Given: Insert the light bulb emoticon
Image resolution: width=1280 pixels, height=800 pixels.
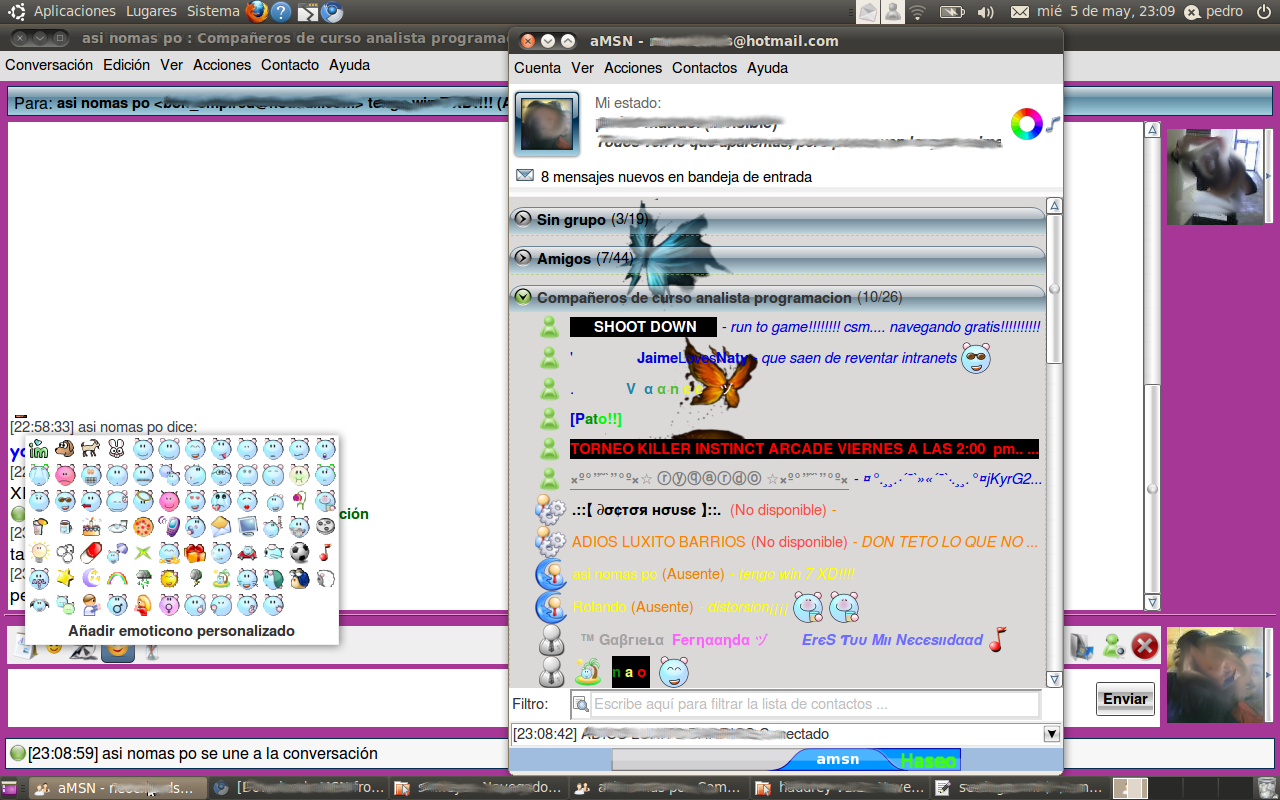Looking at the screenshot, I should click(39, 553).
